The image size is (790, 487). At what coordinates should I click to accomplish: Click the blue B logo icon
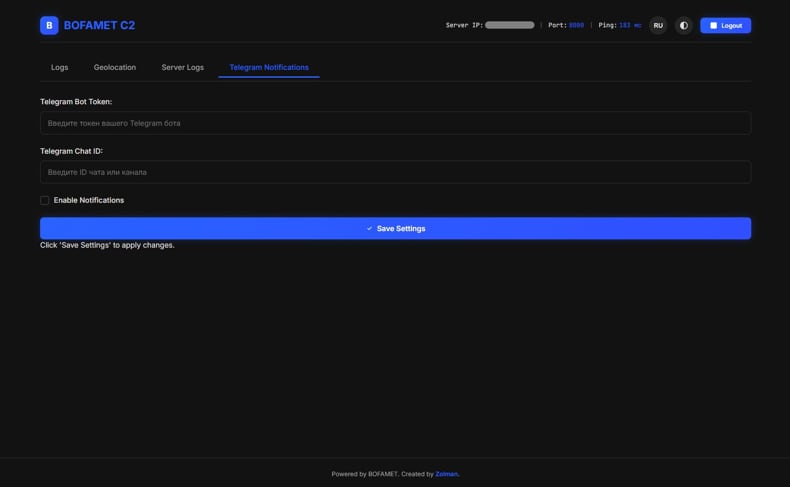click(x=49, y=25)
